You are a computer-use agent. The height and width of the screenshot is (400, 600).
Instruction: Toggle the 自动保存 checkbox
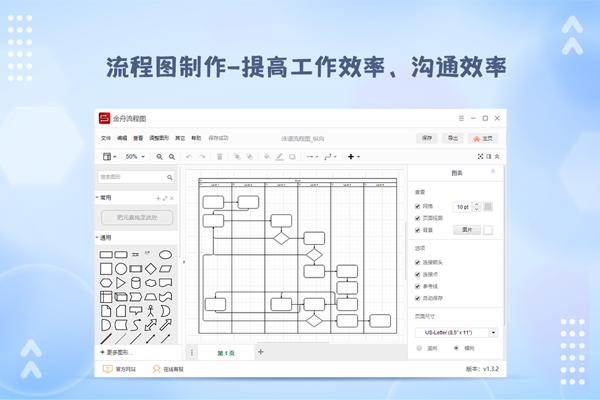[x=418, y=296]
